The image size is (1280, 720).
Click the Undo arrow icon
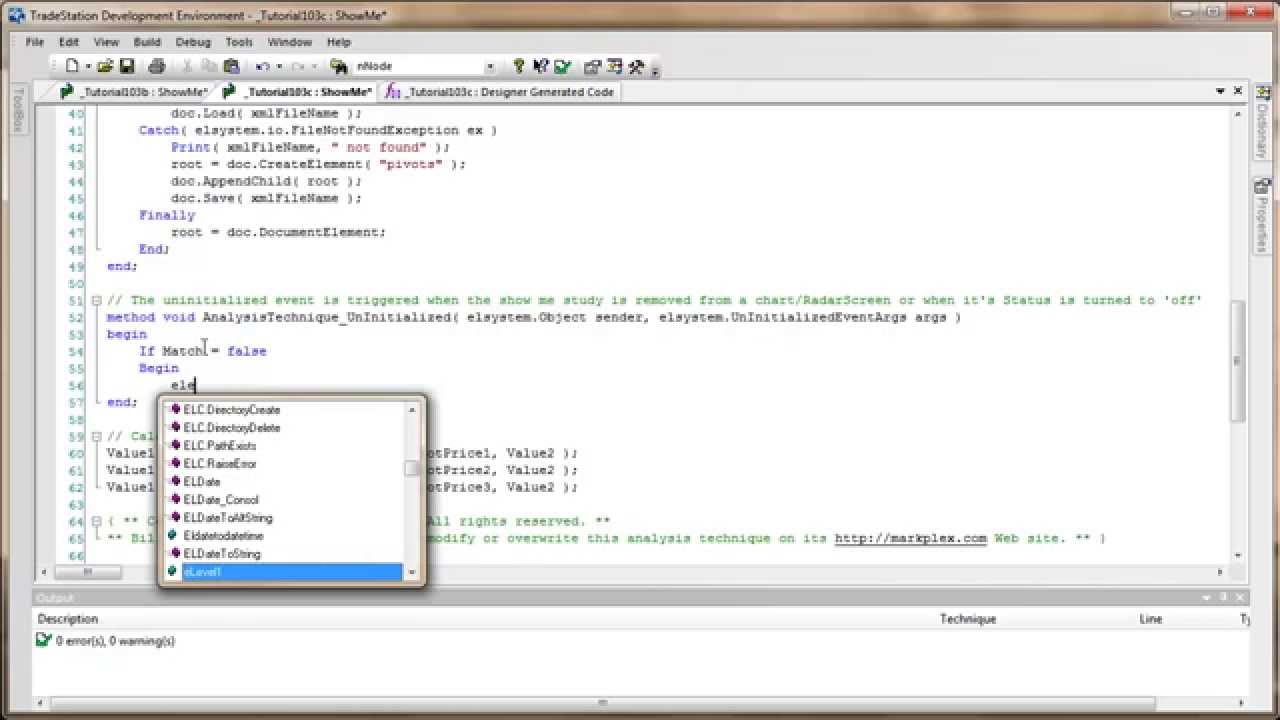262,67
